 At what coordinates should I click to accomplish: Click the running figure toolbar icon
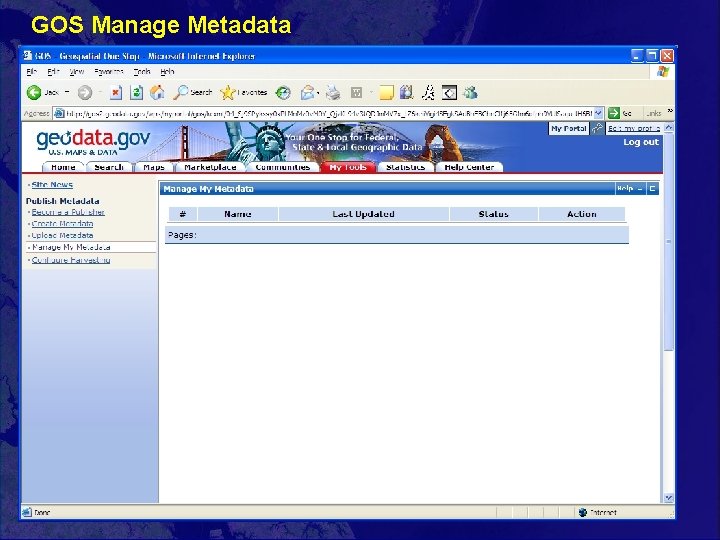pyautogui.click(x=428, y=92)
